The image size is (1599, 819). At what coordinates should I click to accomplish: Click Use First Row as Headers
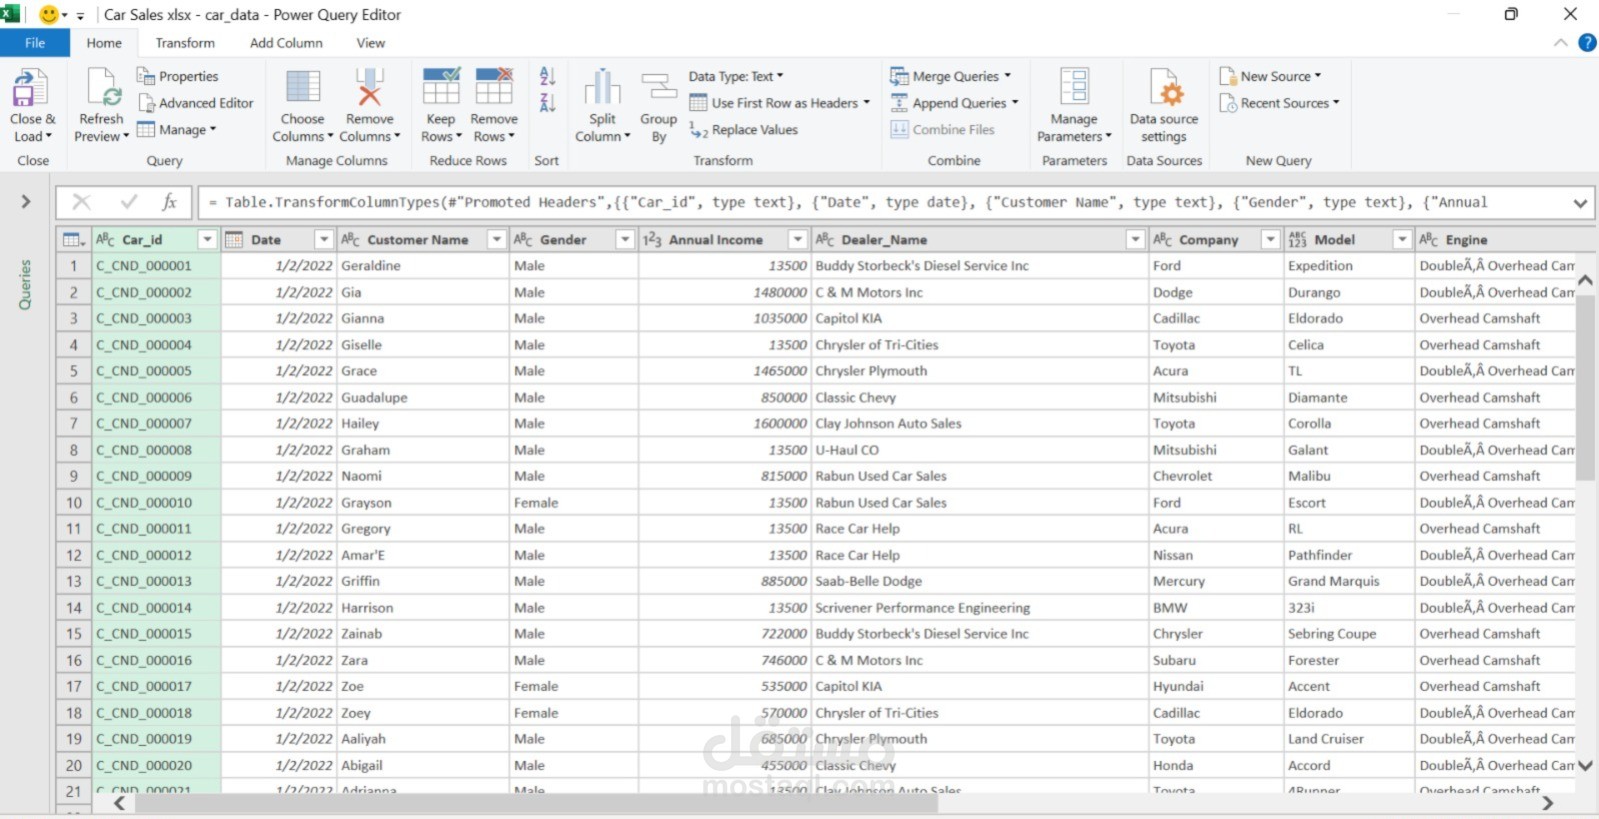779,103
